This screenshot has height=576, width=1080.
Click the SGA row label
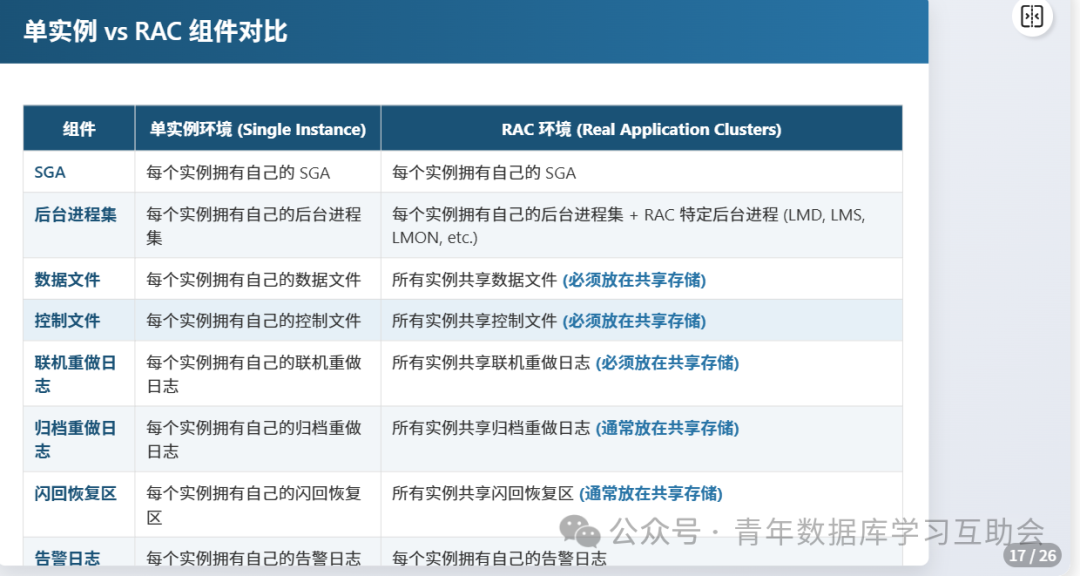pyautogui.click(x=50, y=172)
